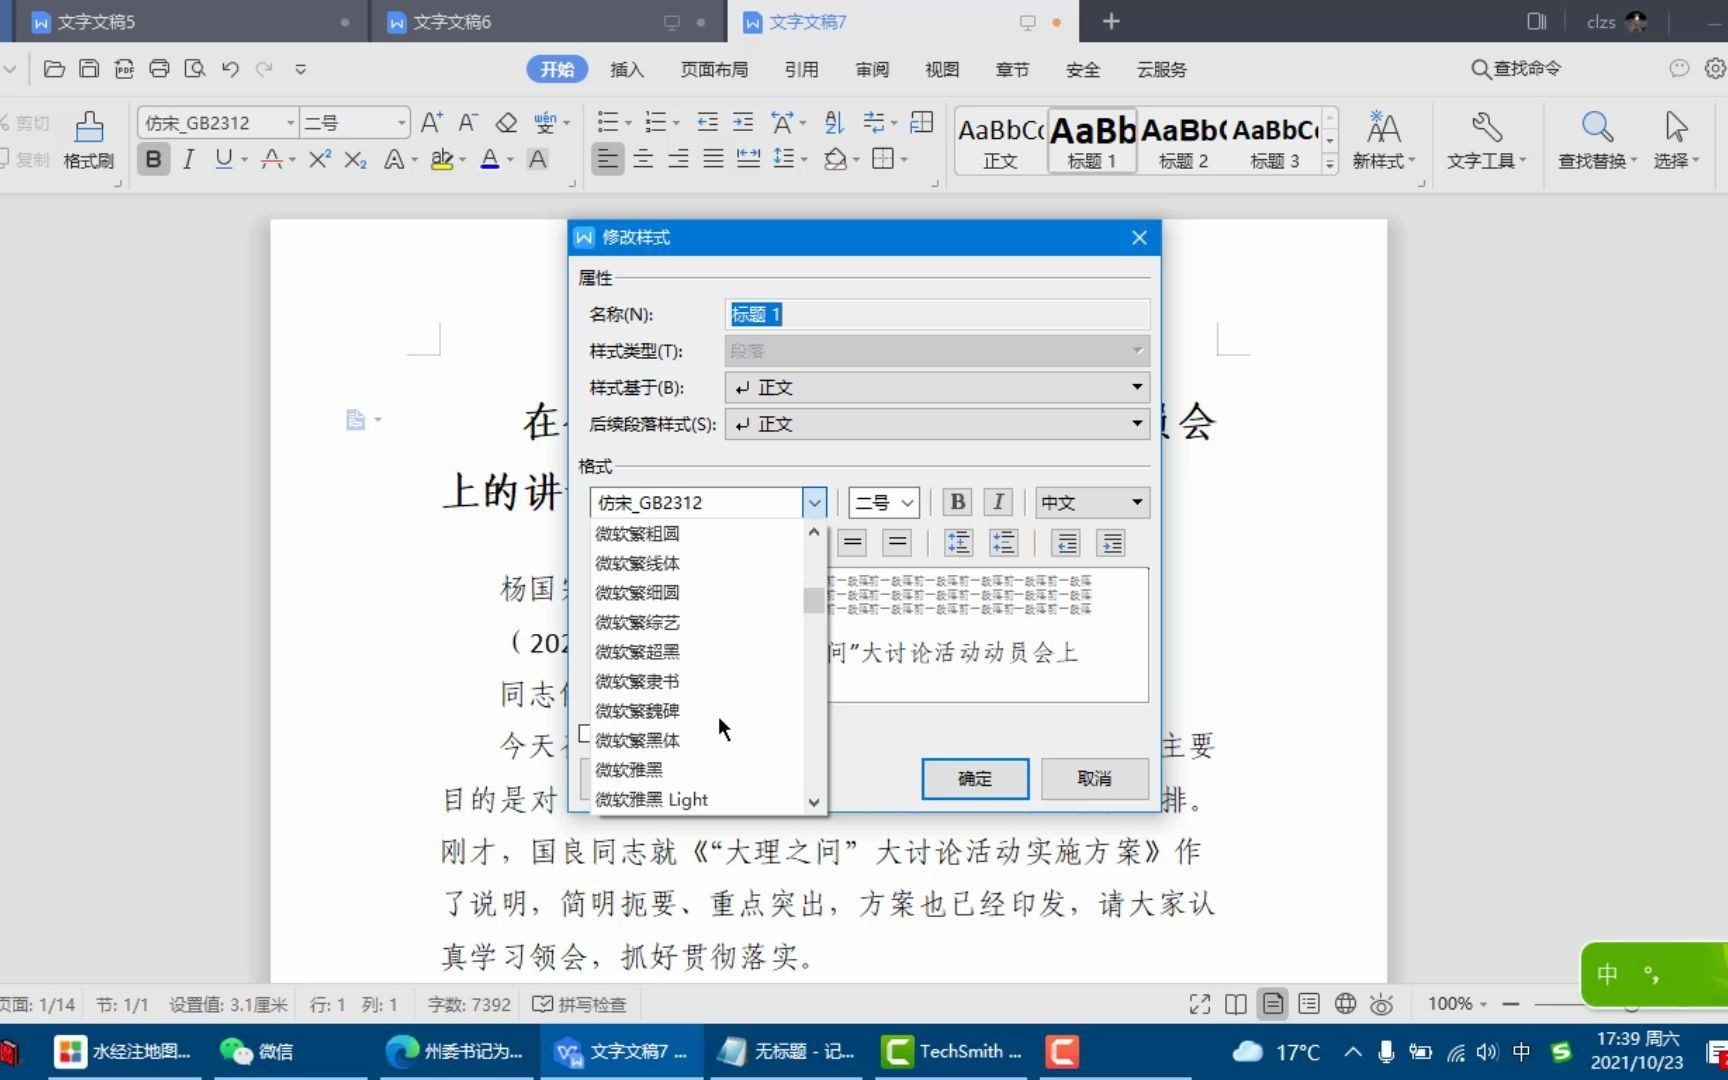The height and width of the screenshot is (1080, 1728).
Task: Click the borders icon in ribbon
Action: coord(882,159)
